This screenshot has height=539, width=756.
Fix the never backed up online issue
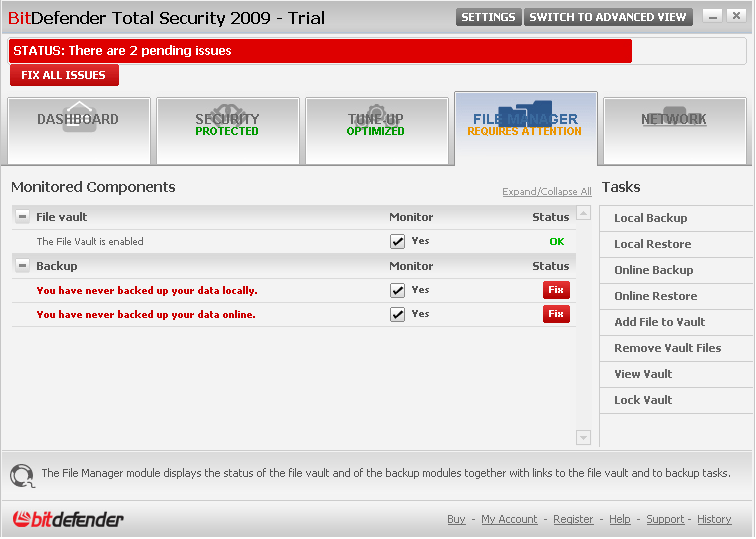556,314
